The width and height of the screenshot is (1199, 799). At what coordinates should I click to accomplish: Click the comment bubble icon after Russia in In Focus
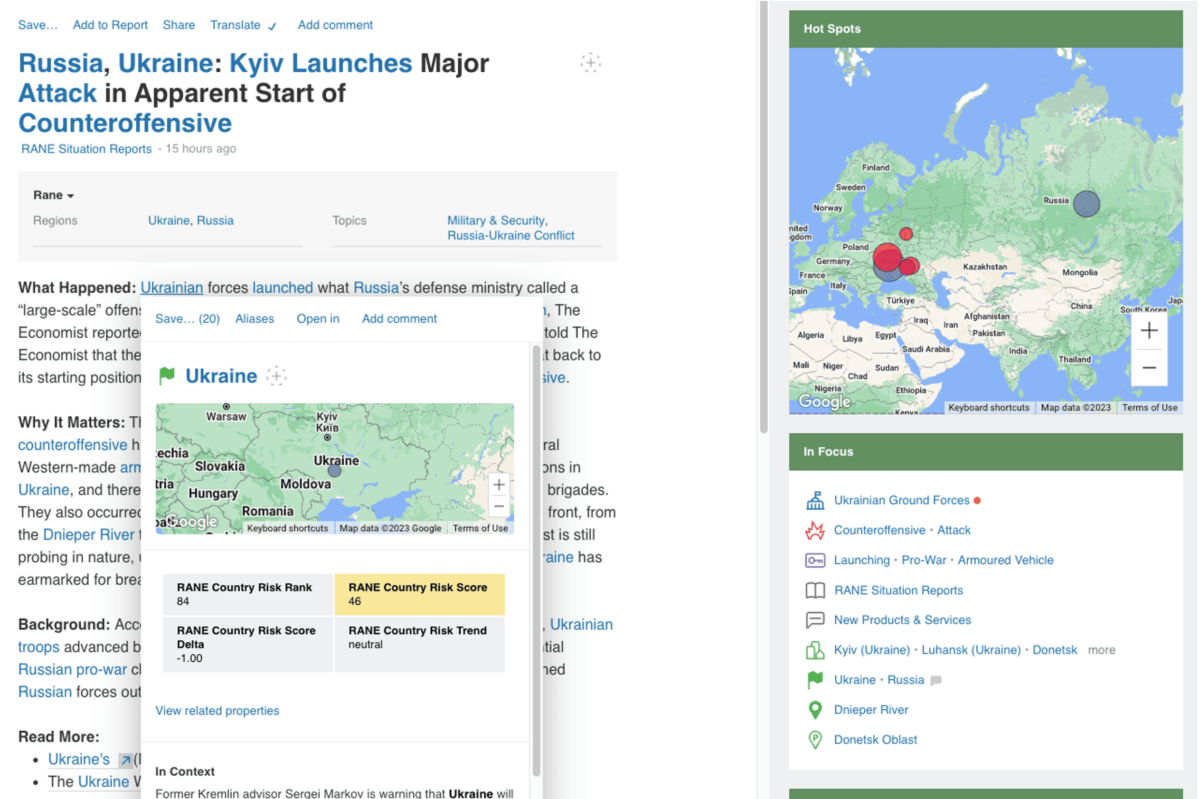(x=936, y=680)
